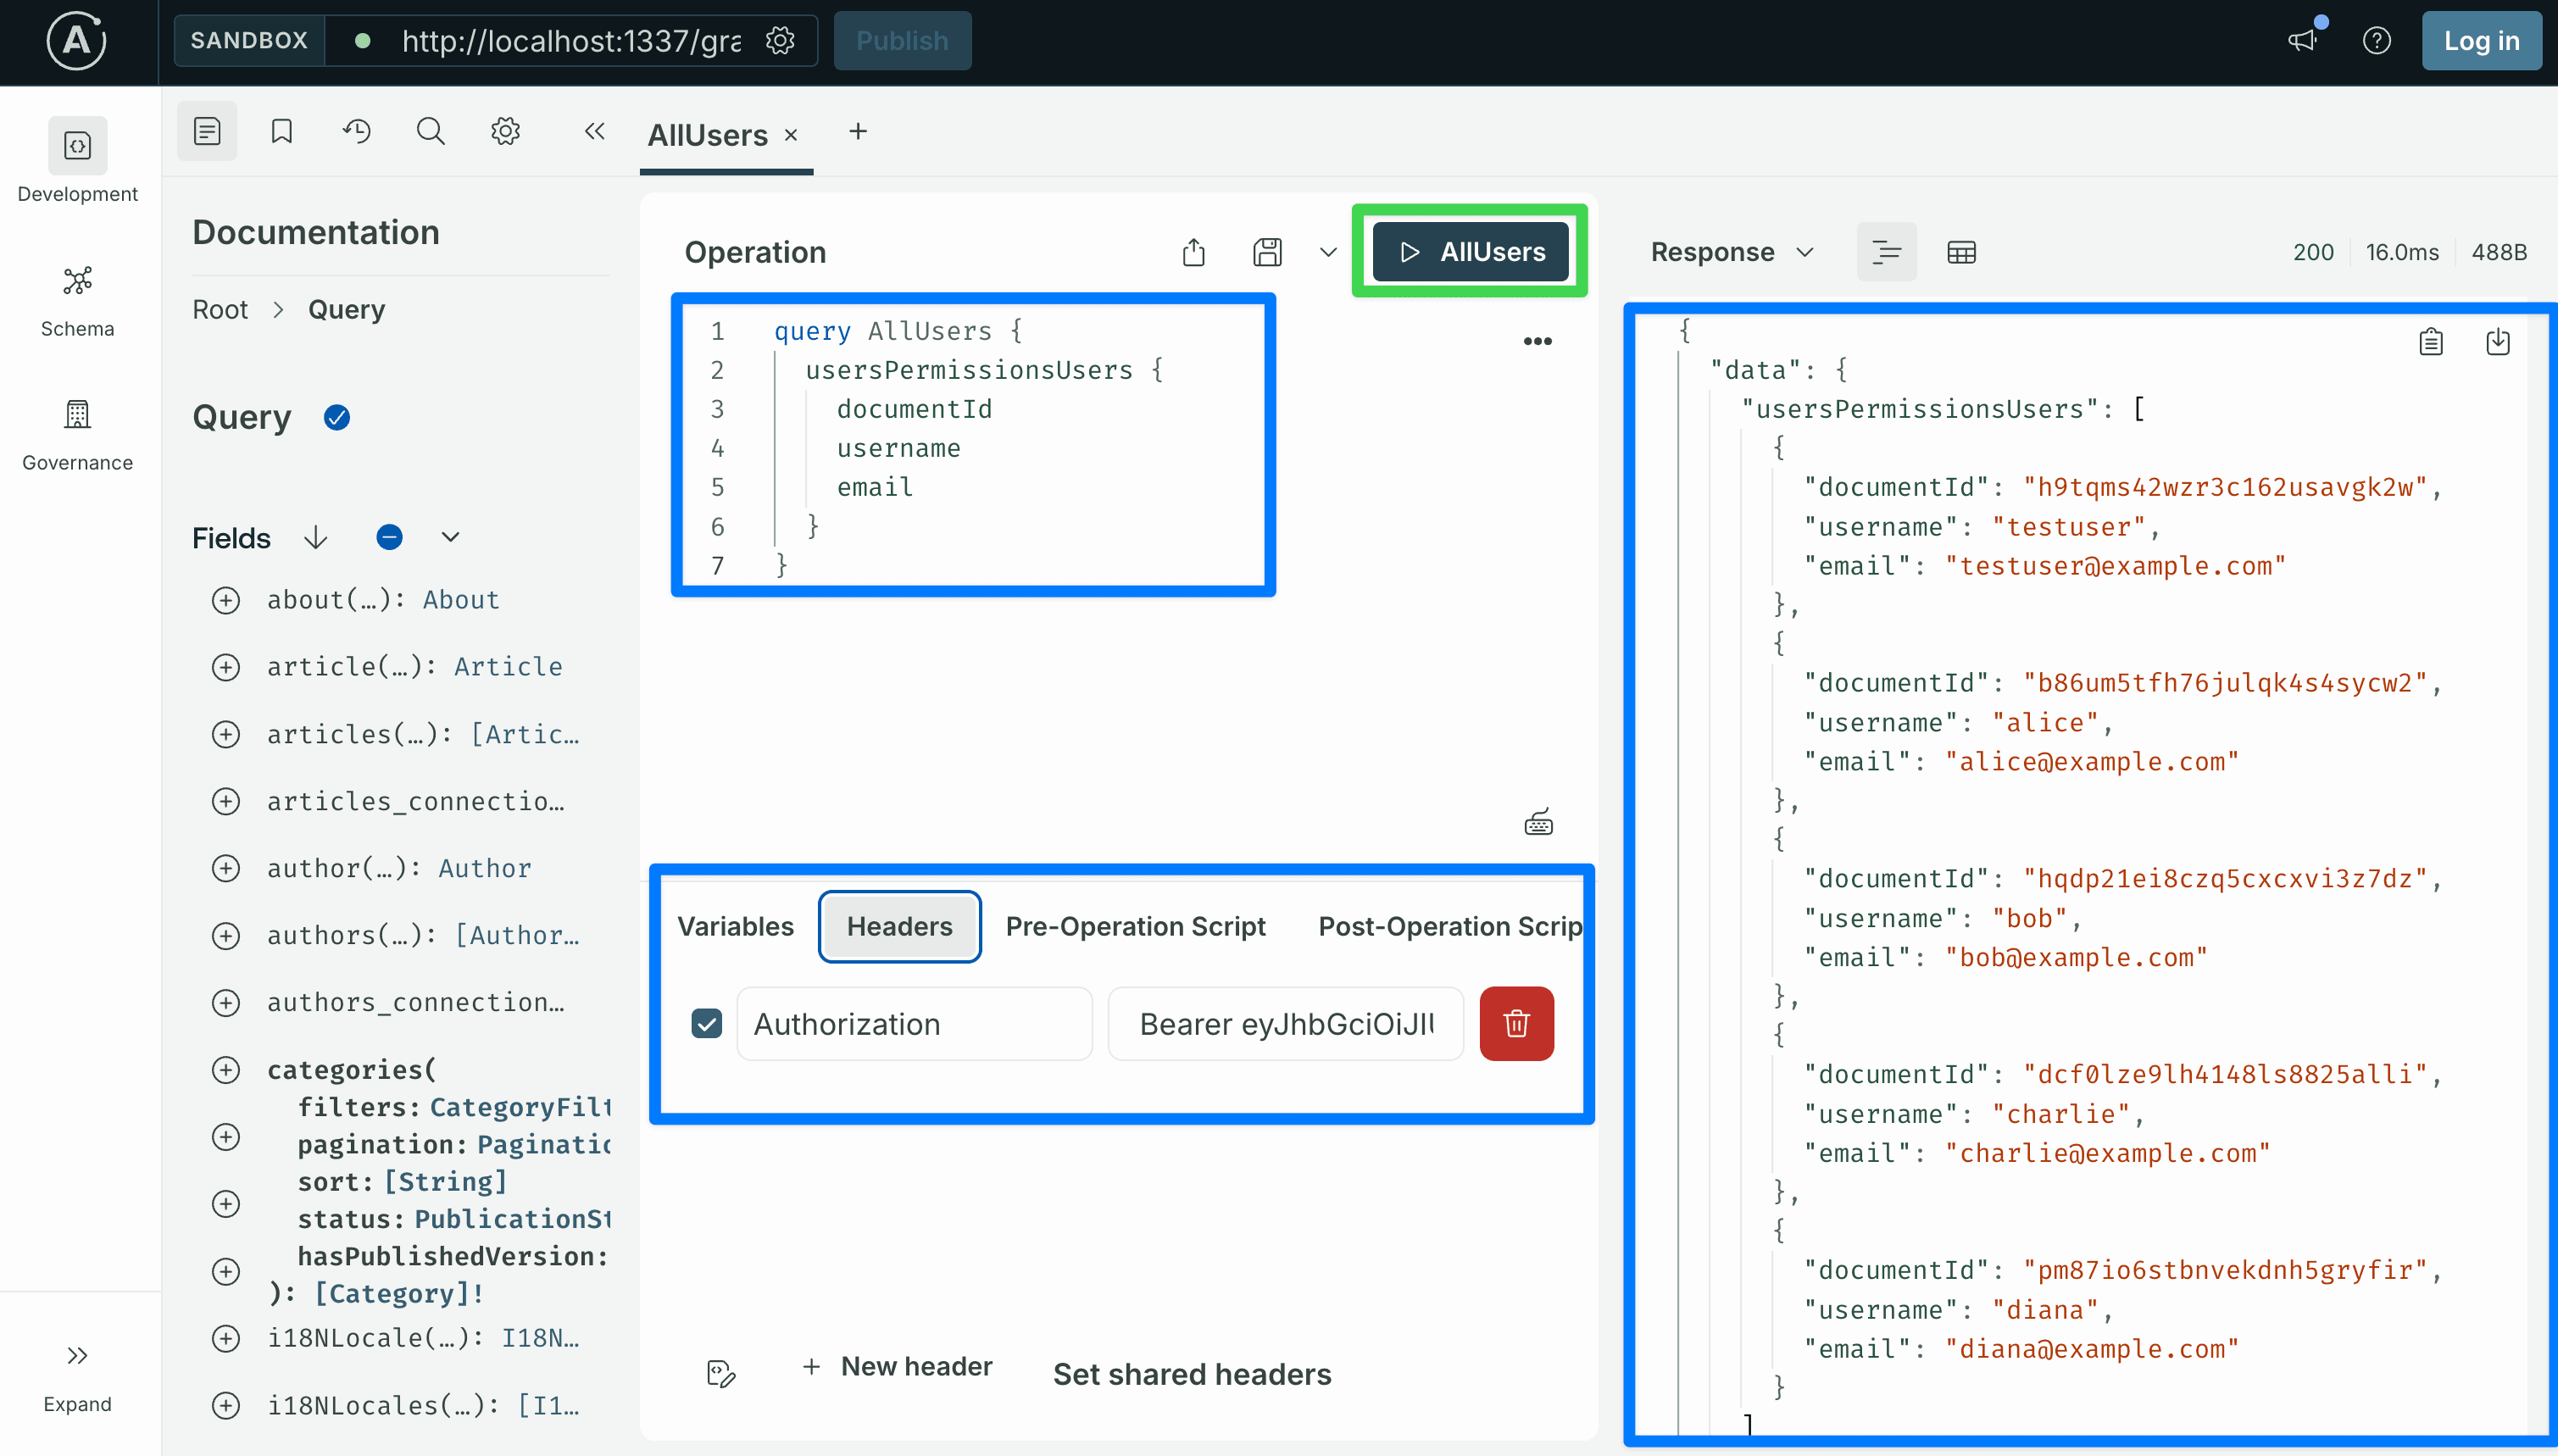
Task: Open the run history icon
Action: point(357,131)
